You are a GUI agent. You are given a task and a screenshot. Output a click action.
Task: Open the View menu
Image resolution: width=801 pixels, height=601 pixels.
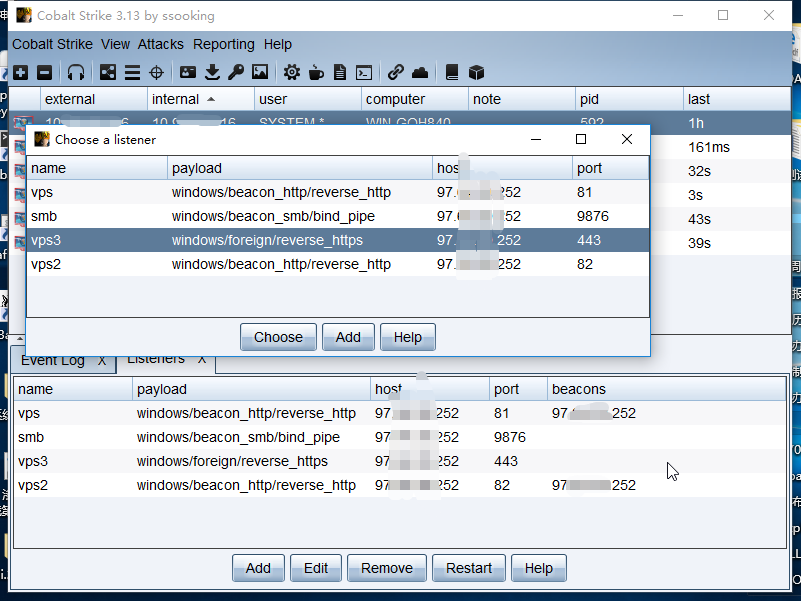pos(115,44)
